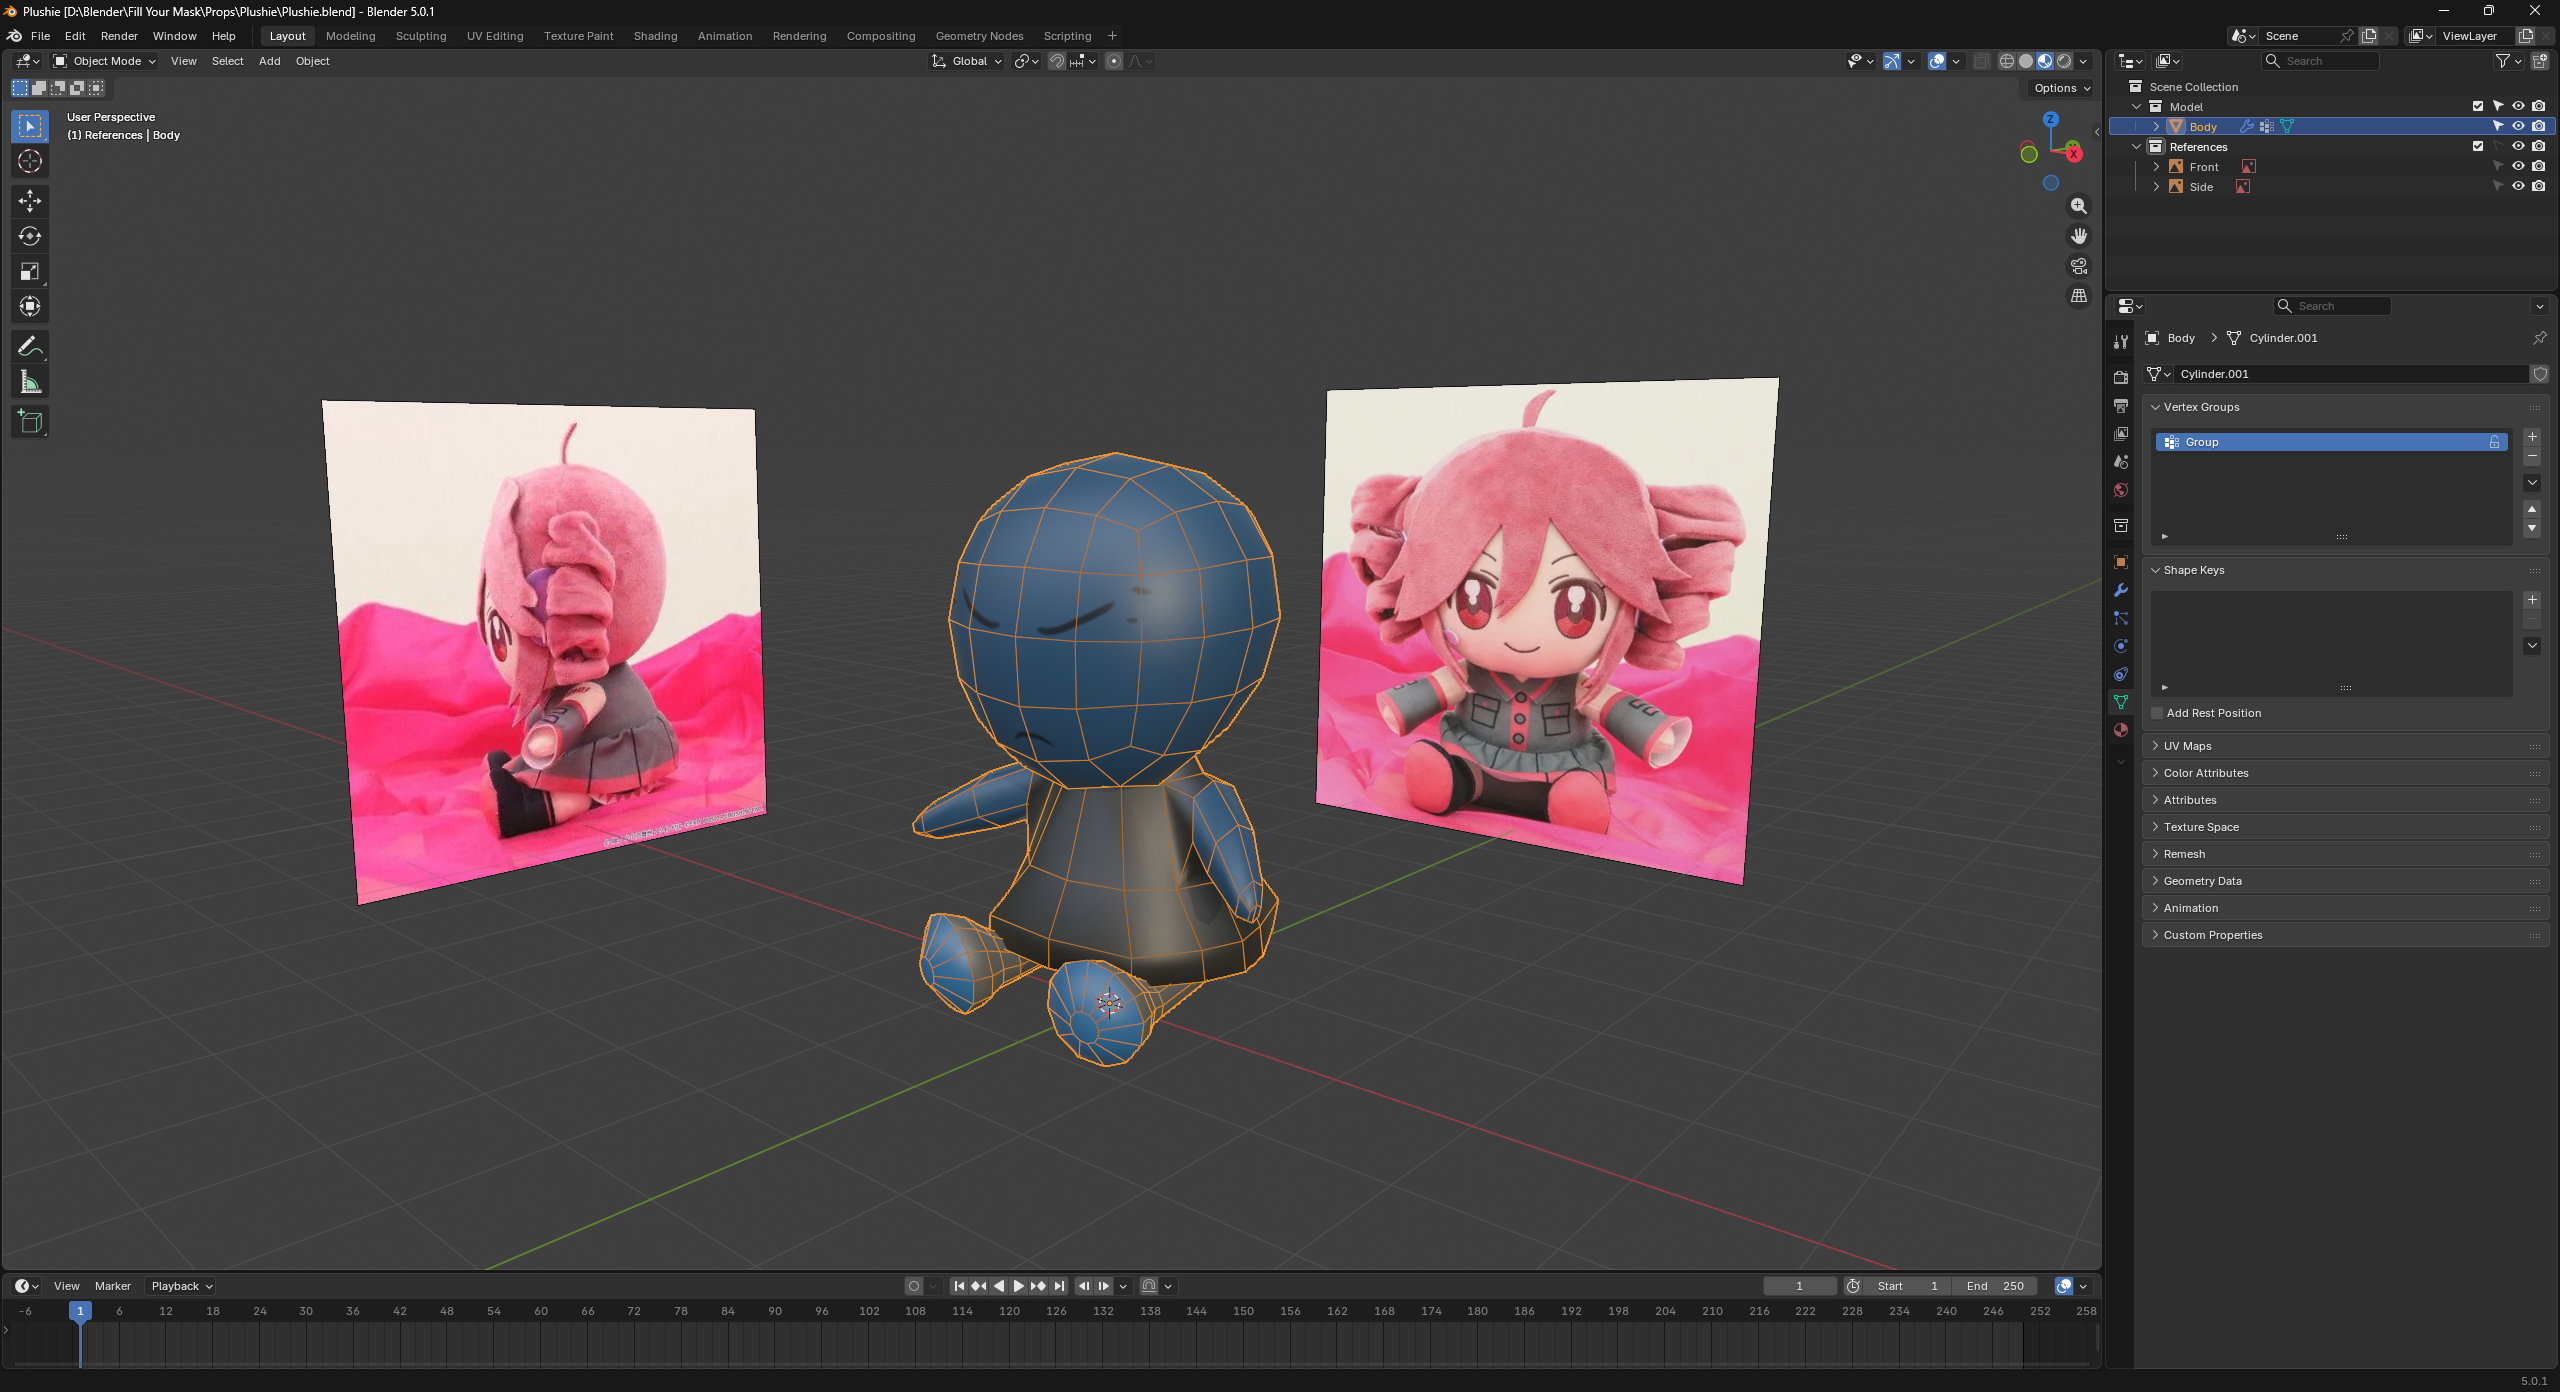2560x1392 pixels.
Task: Select the Move tool
Action: (30, 201)
